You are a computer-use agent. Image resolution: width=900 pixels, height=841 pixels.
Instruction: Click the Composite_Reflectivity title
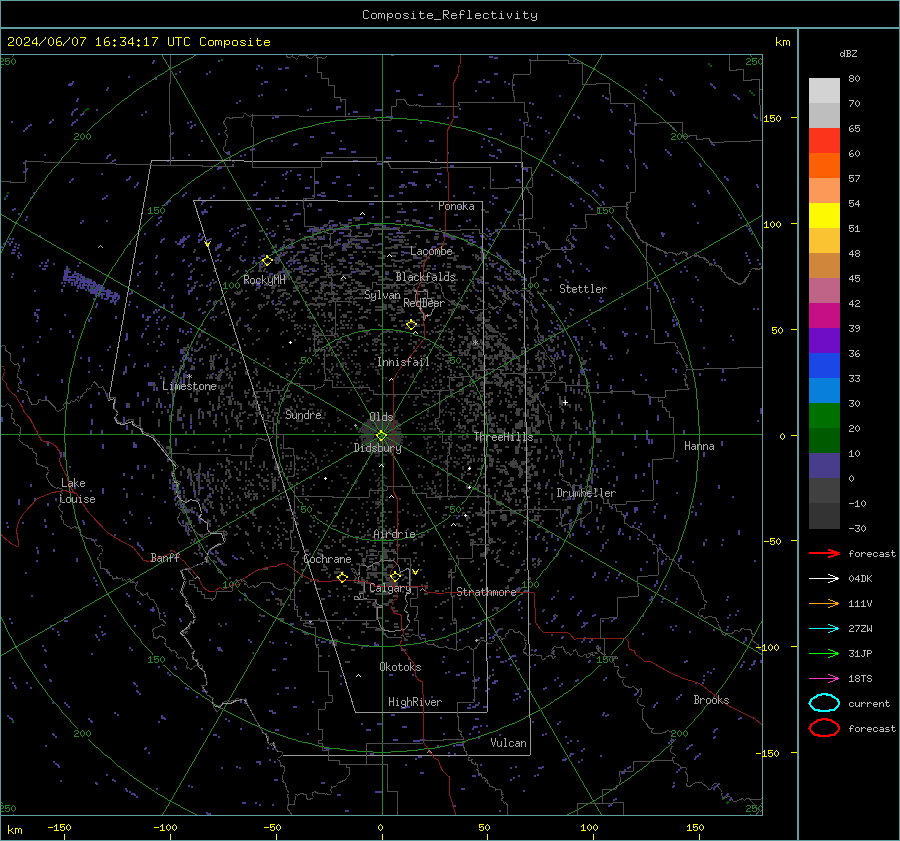(x=450, y=15)
